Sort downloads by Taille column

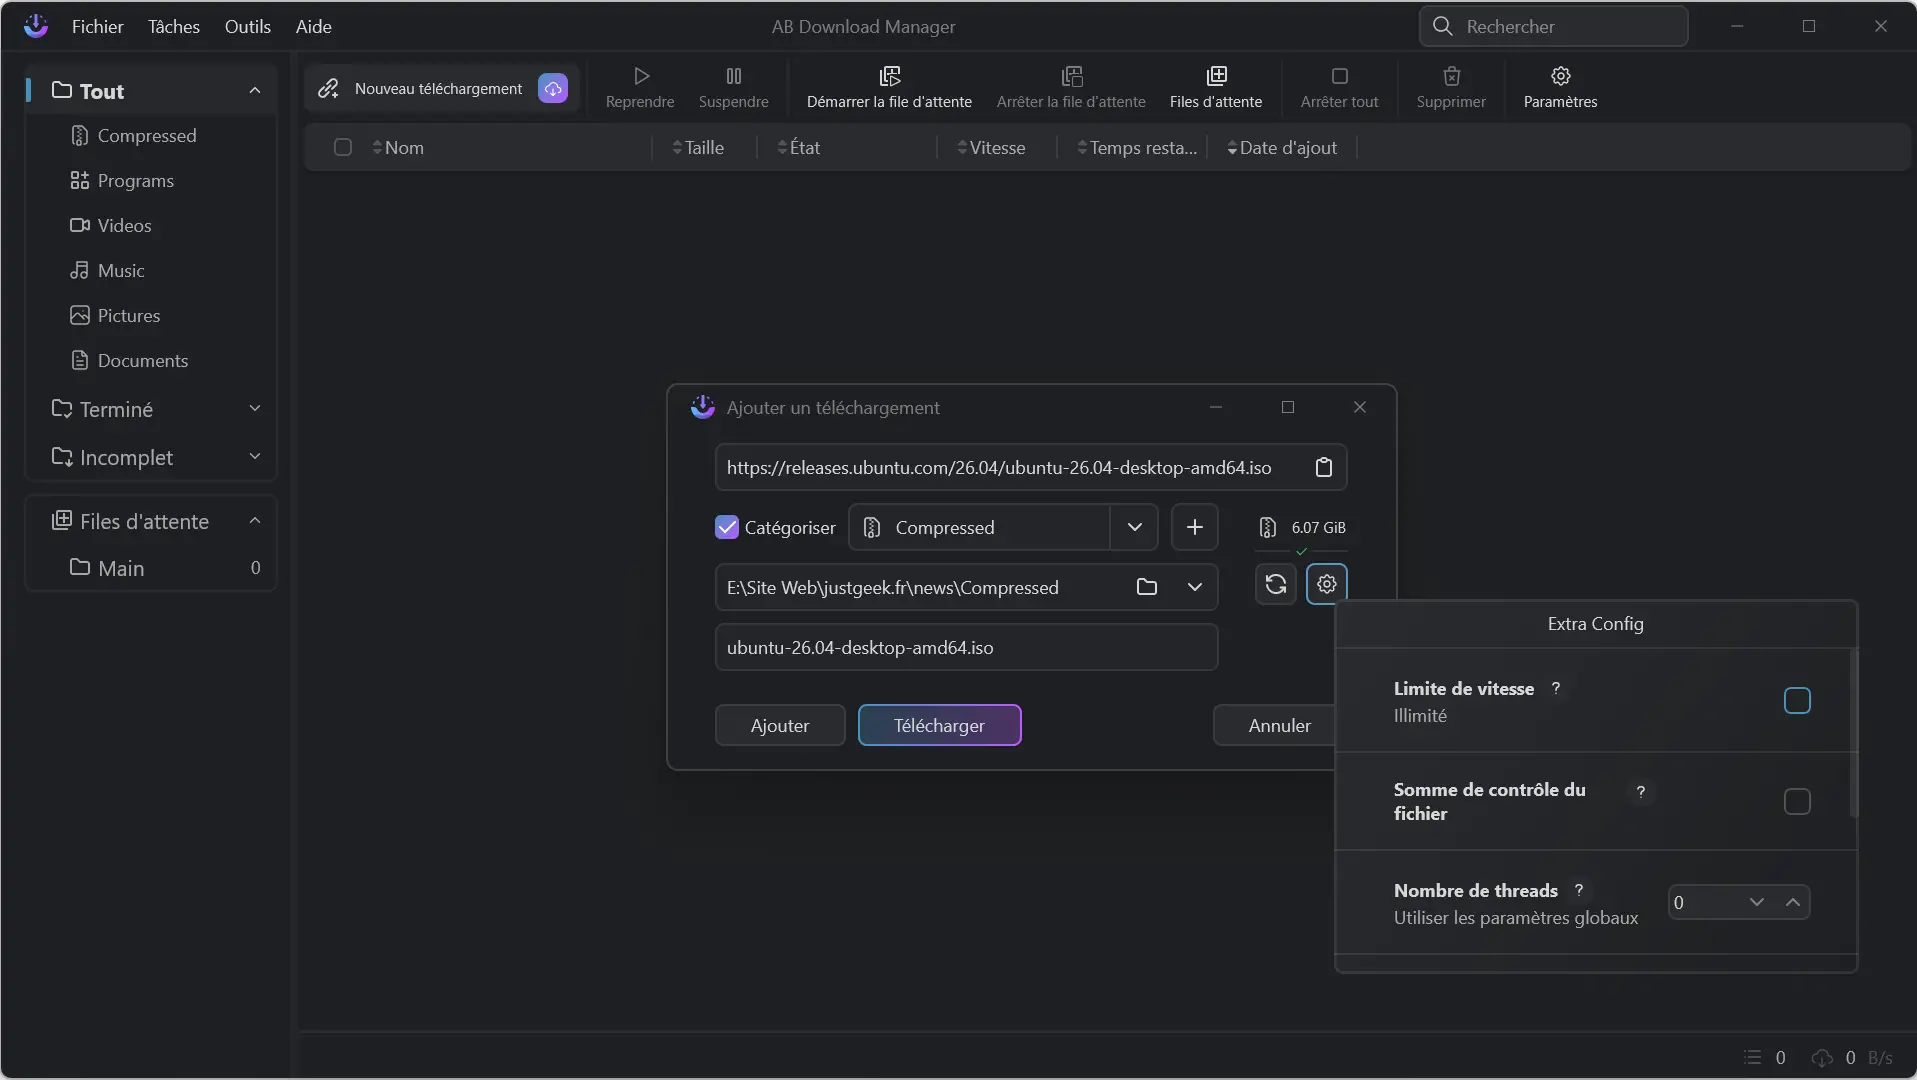(x=698, y=147)
